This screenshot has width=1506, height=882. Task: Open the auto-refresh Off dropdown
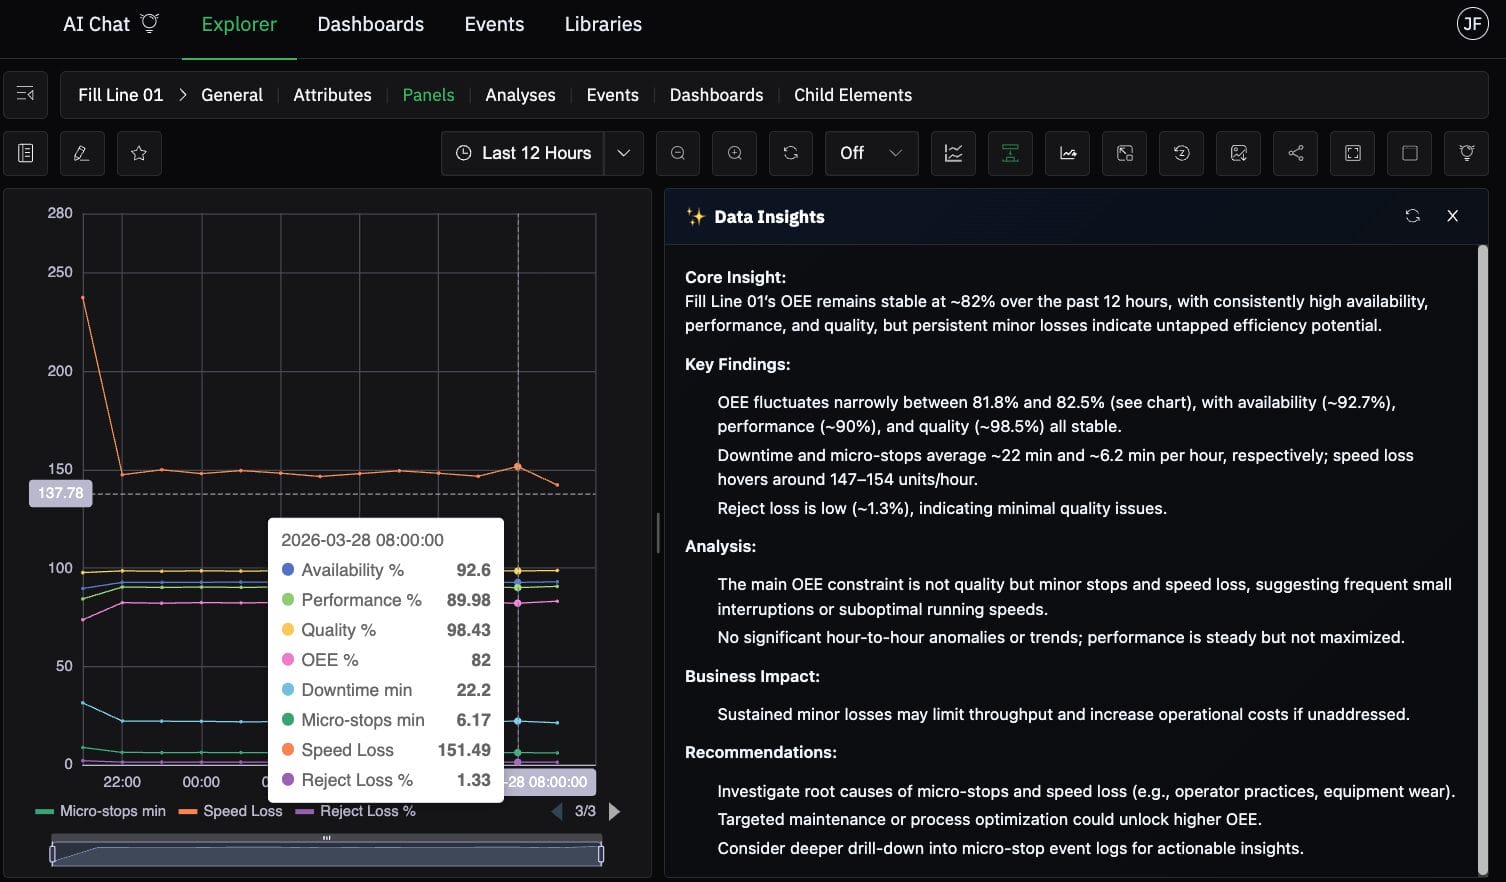[x=871, y=153]
